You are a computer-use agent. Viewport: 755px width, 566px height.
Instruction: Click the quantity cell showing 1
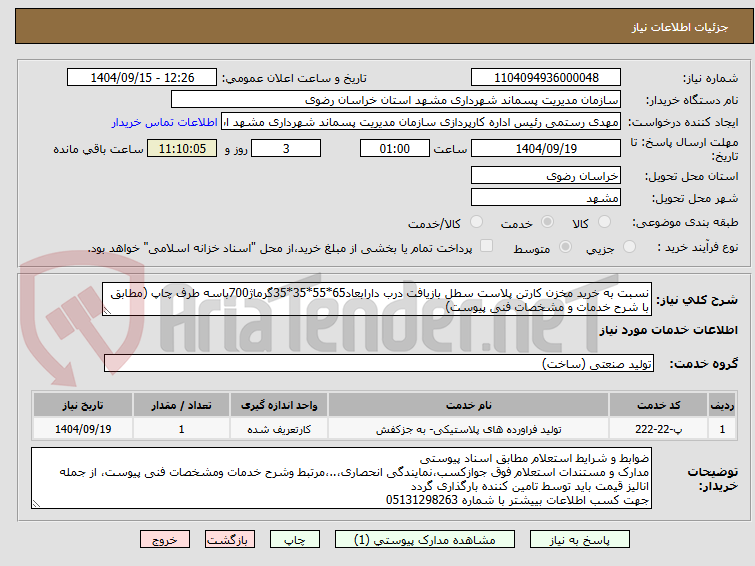click(182, 429)
